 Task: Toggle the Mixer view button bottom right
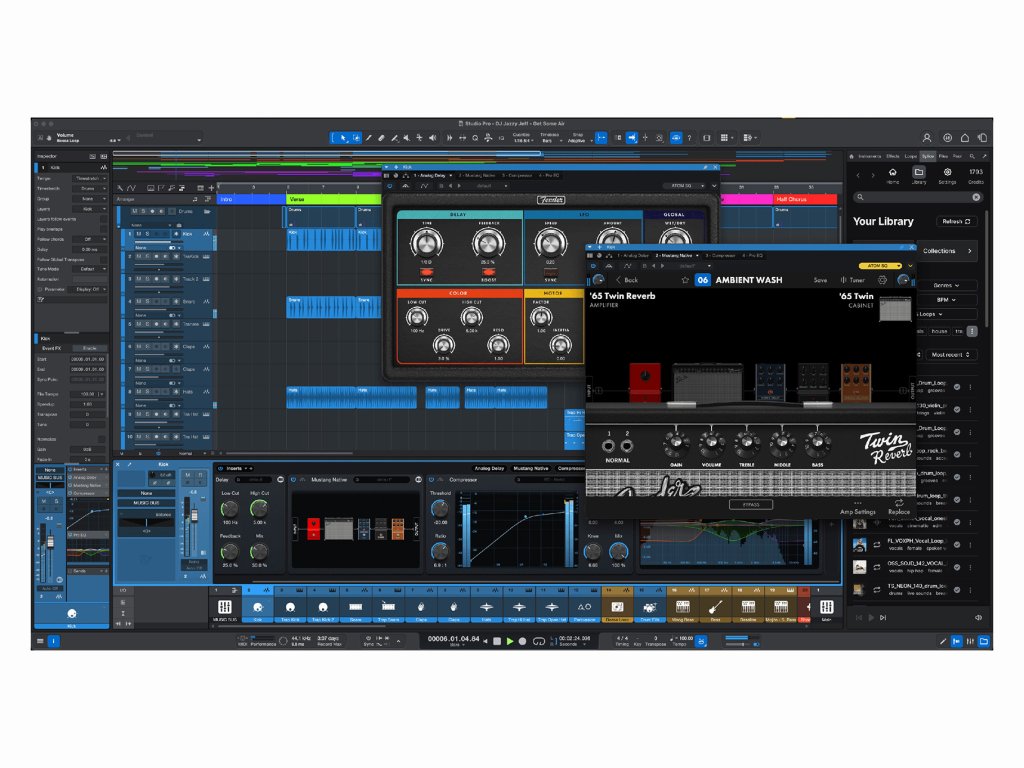point(970,641)
